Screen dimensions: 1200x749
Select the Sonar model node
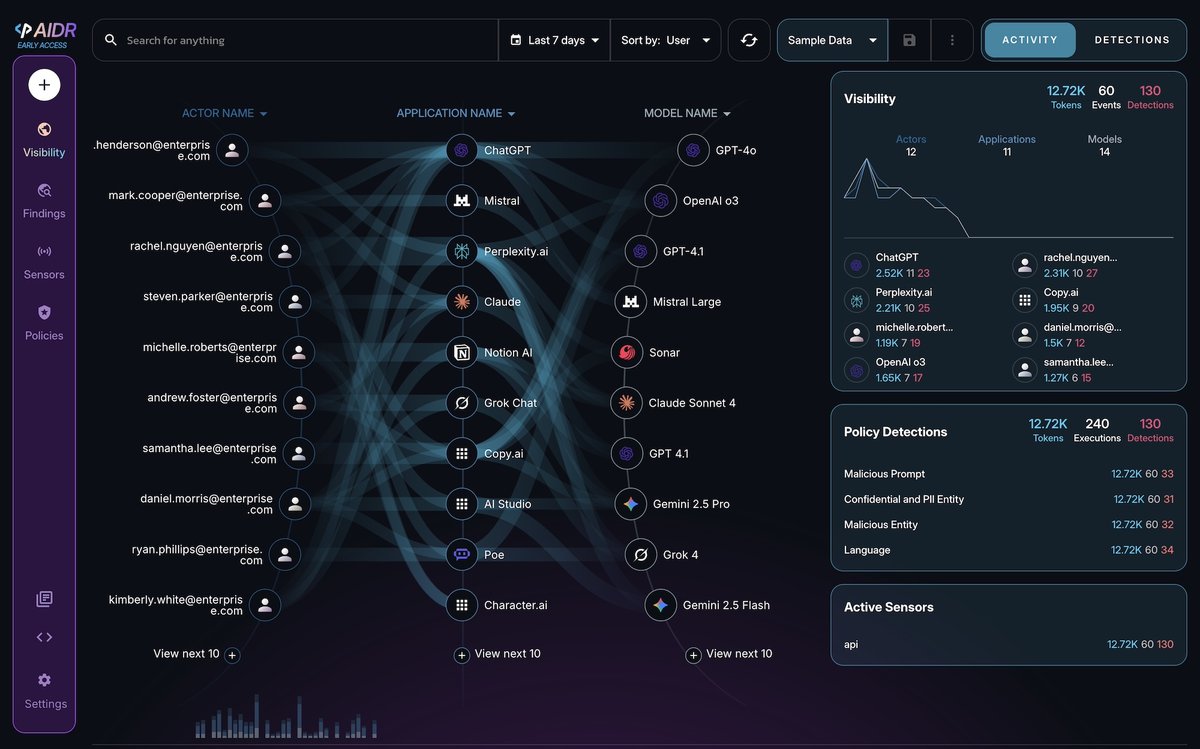(x=627, y=352)
